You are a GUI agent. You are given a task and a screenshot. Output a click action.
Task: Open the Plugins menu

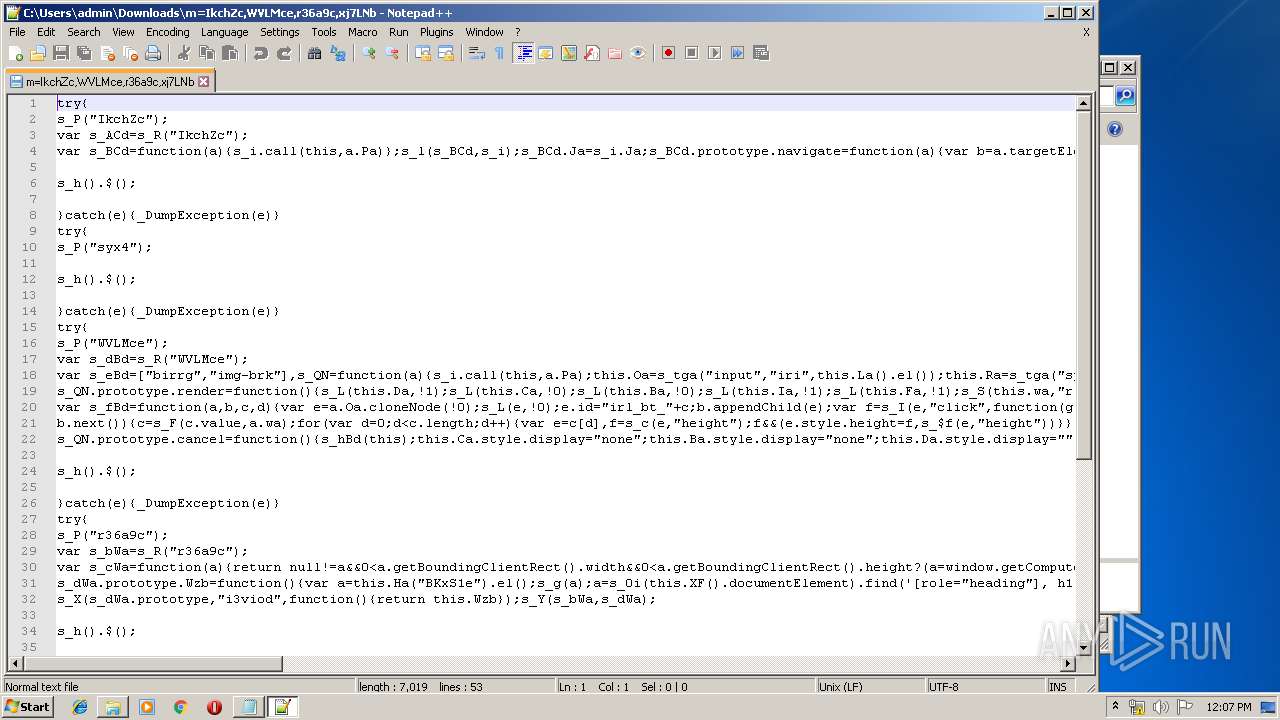[437, 32]
